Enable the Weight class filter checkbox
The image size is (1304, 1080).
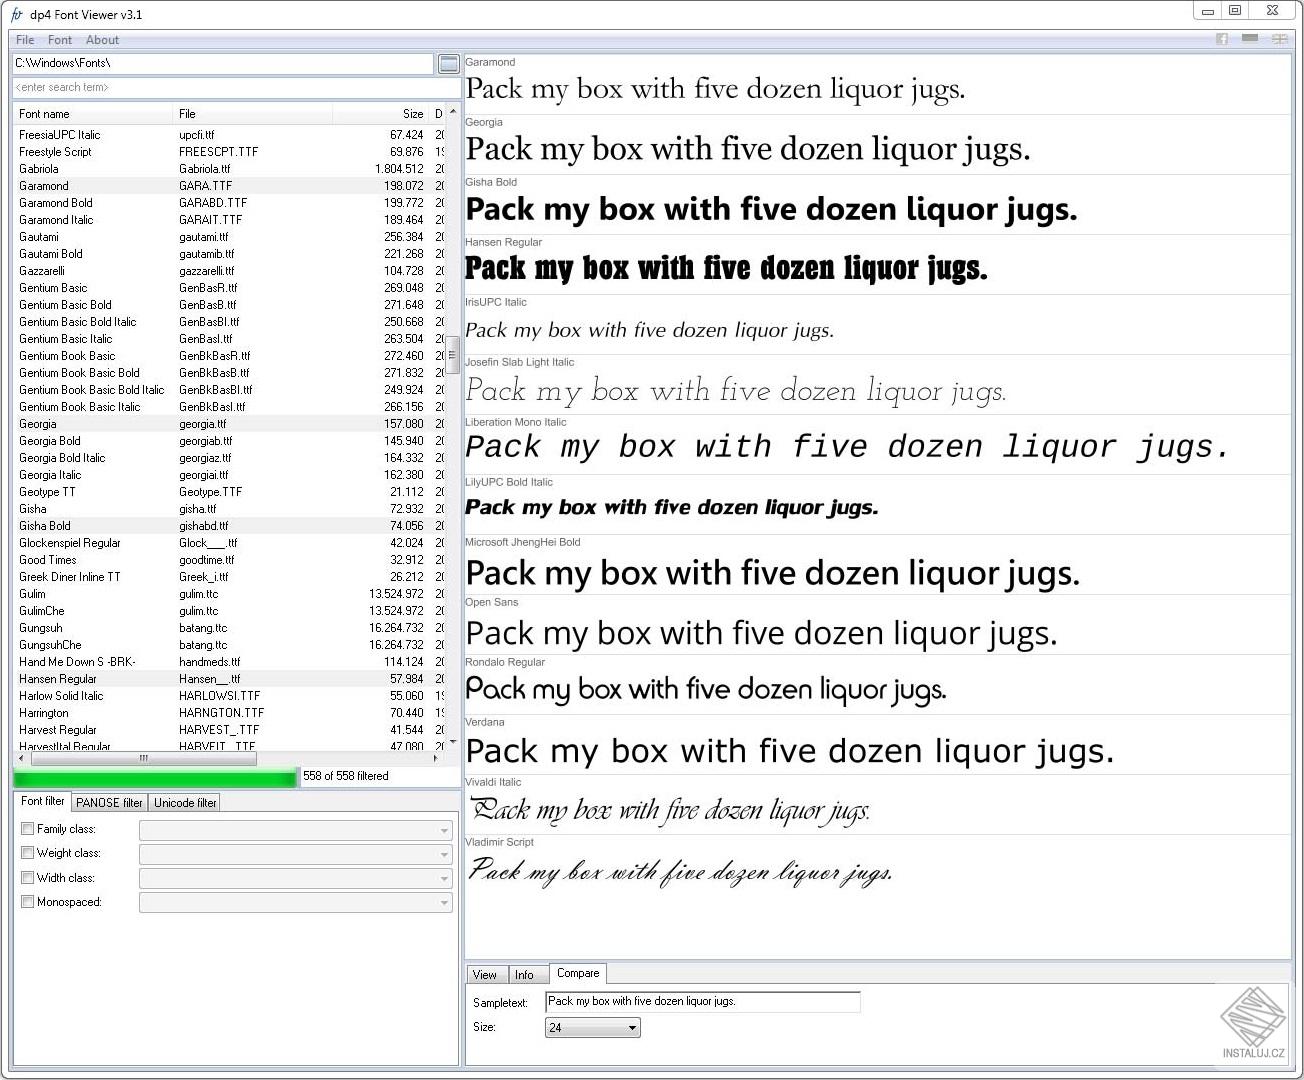[x=27, y=852]
